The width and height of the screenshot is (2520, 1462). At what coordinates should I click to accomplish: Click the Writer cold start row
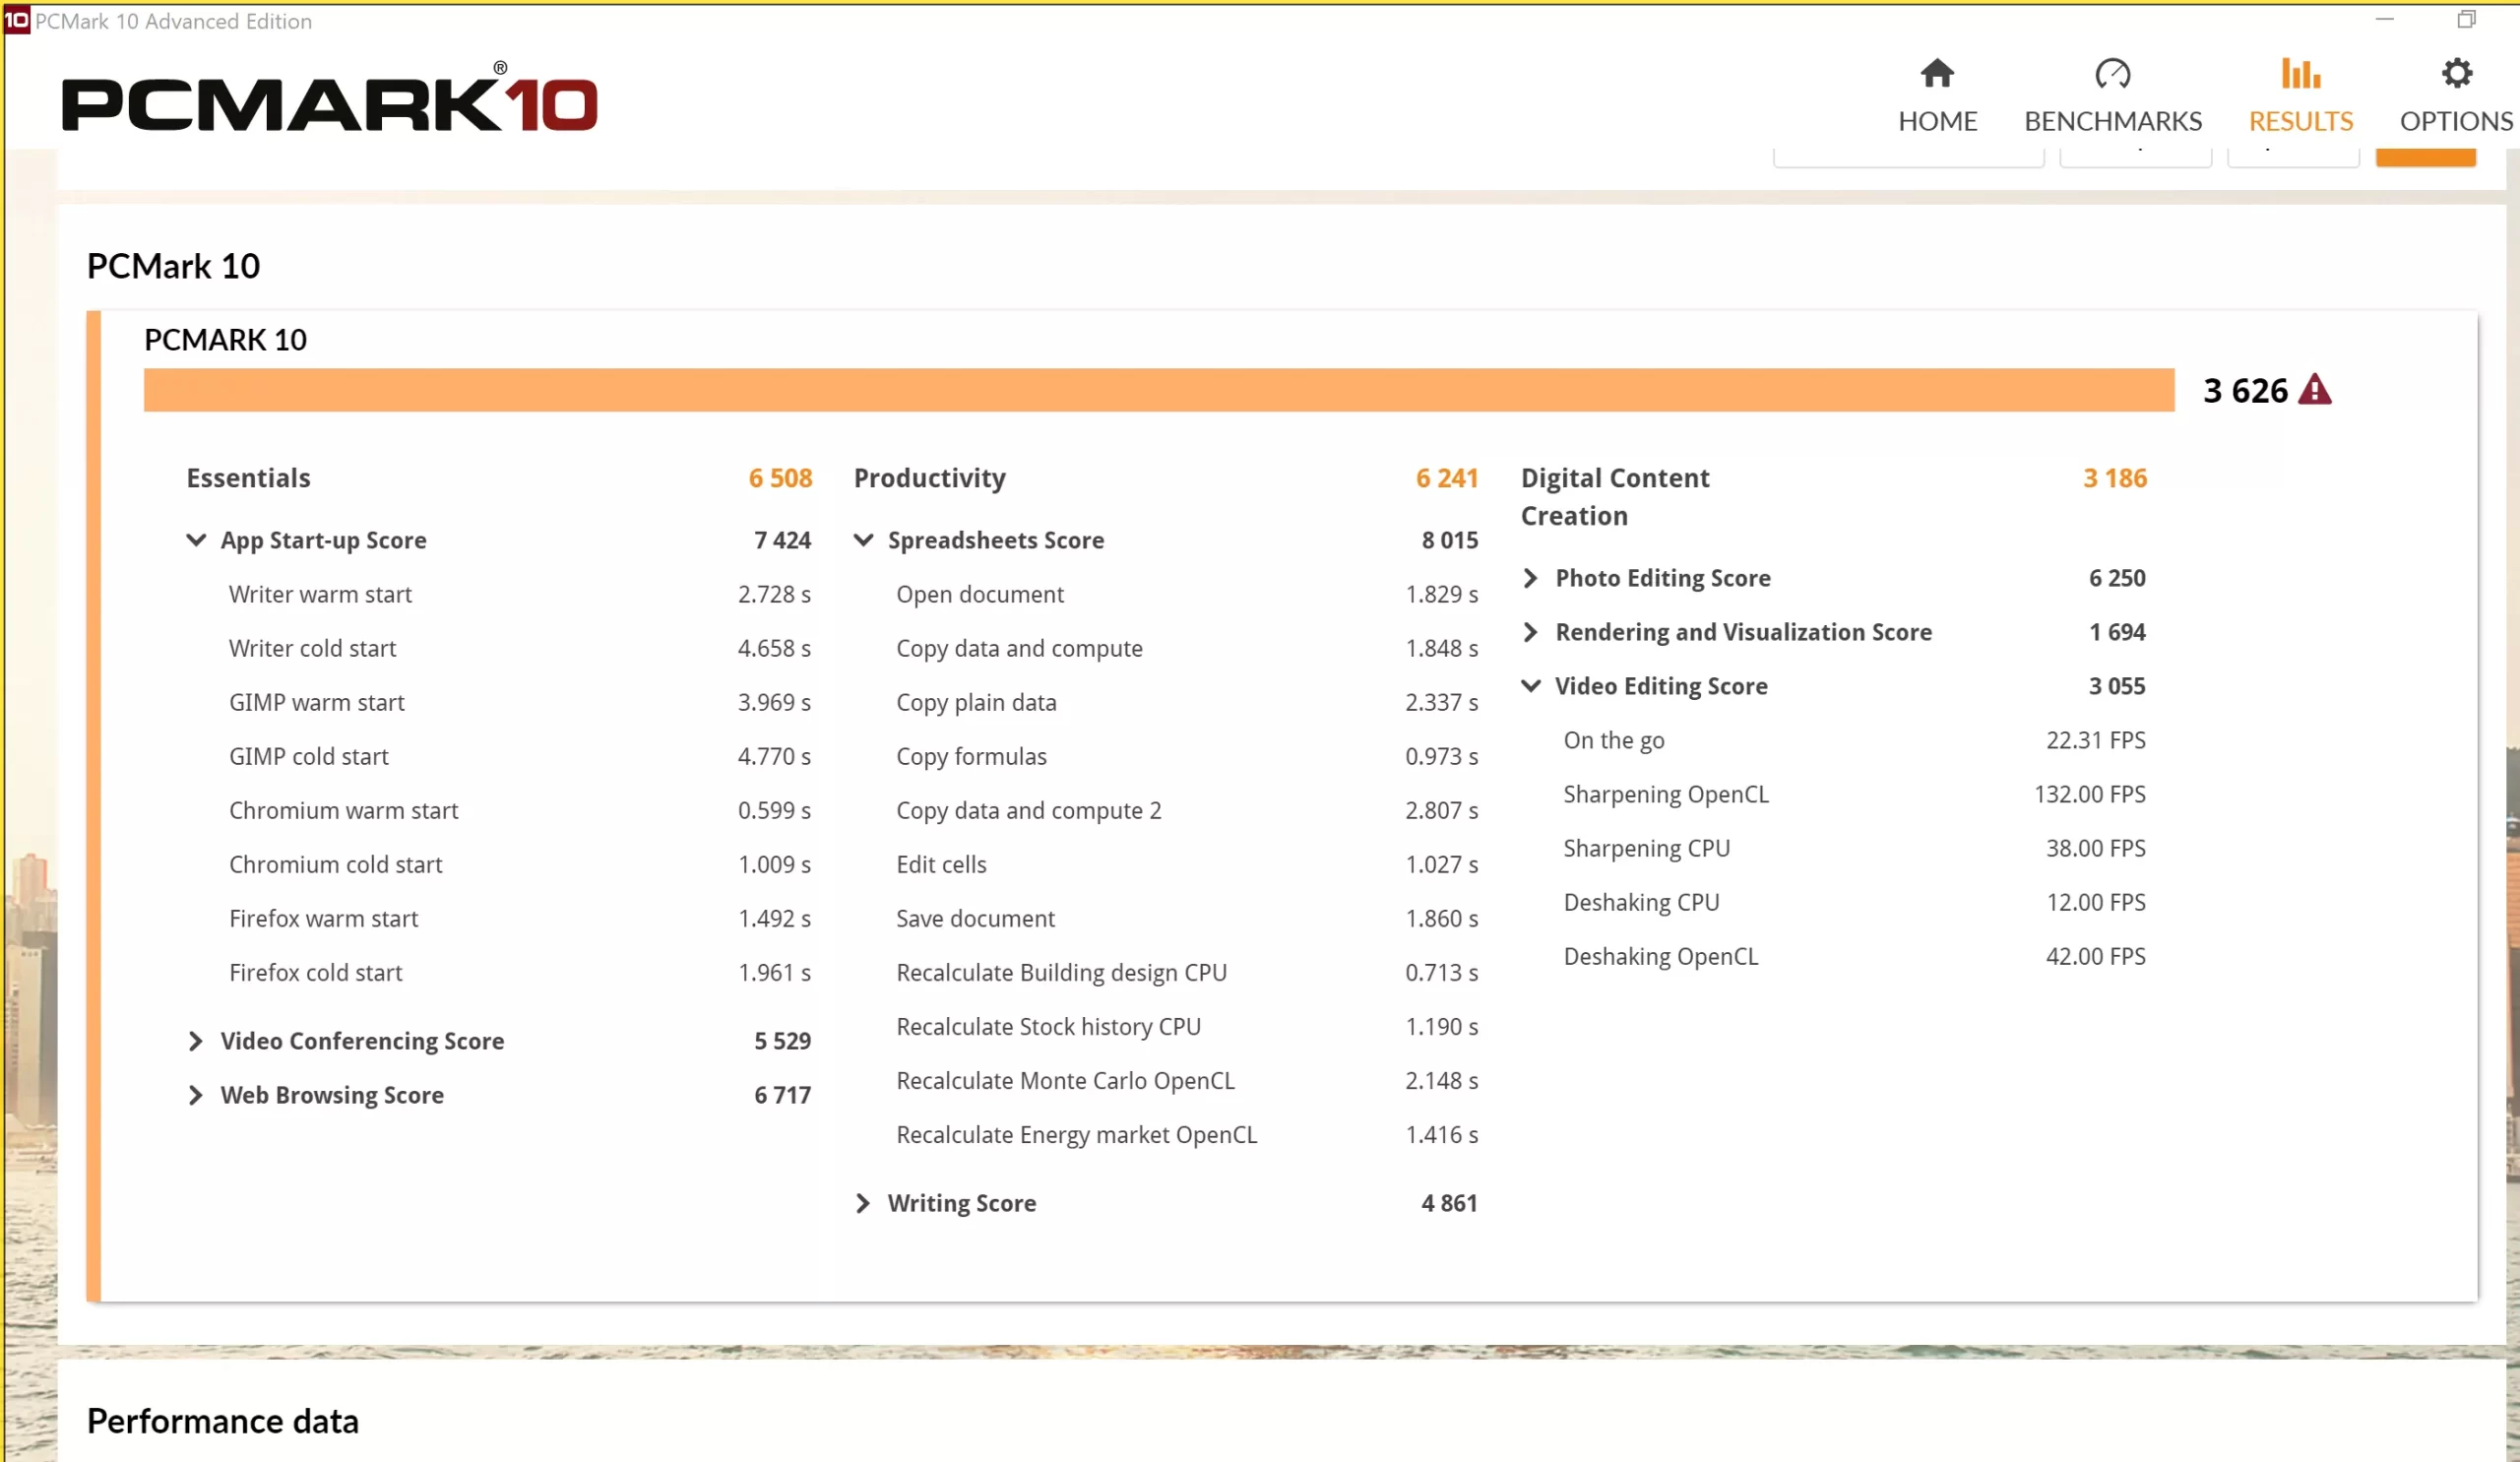pyautogui.click(x=519, y=648)
